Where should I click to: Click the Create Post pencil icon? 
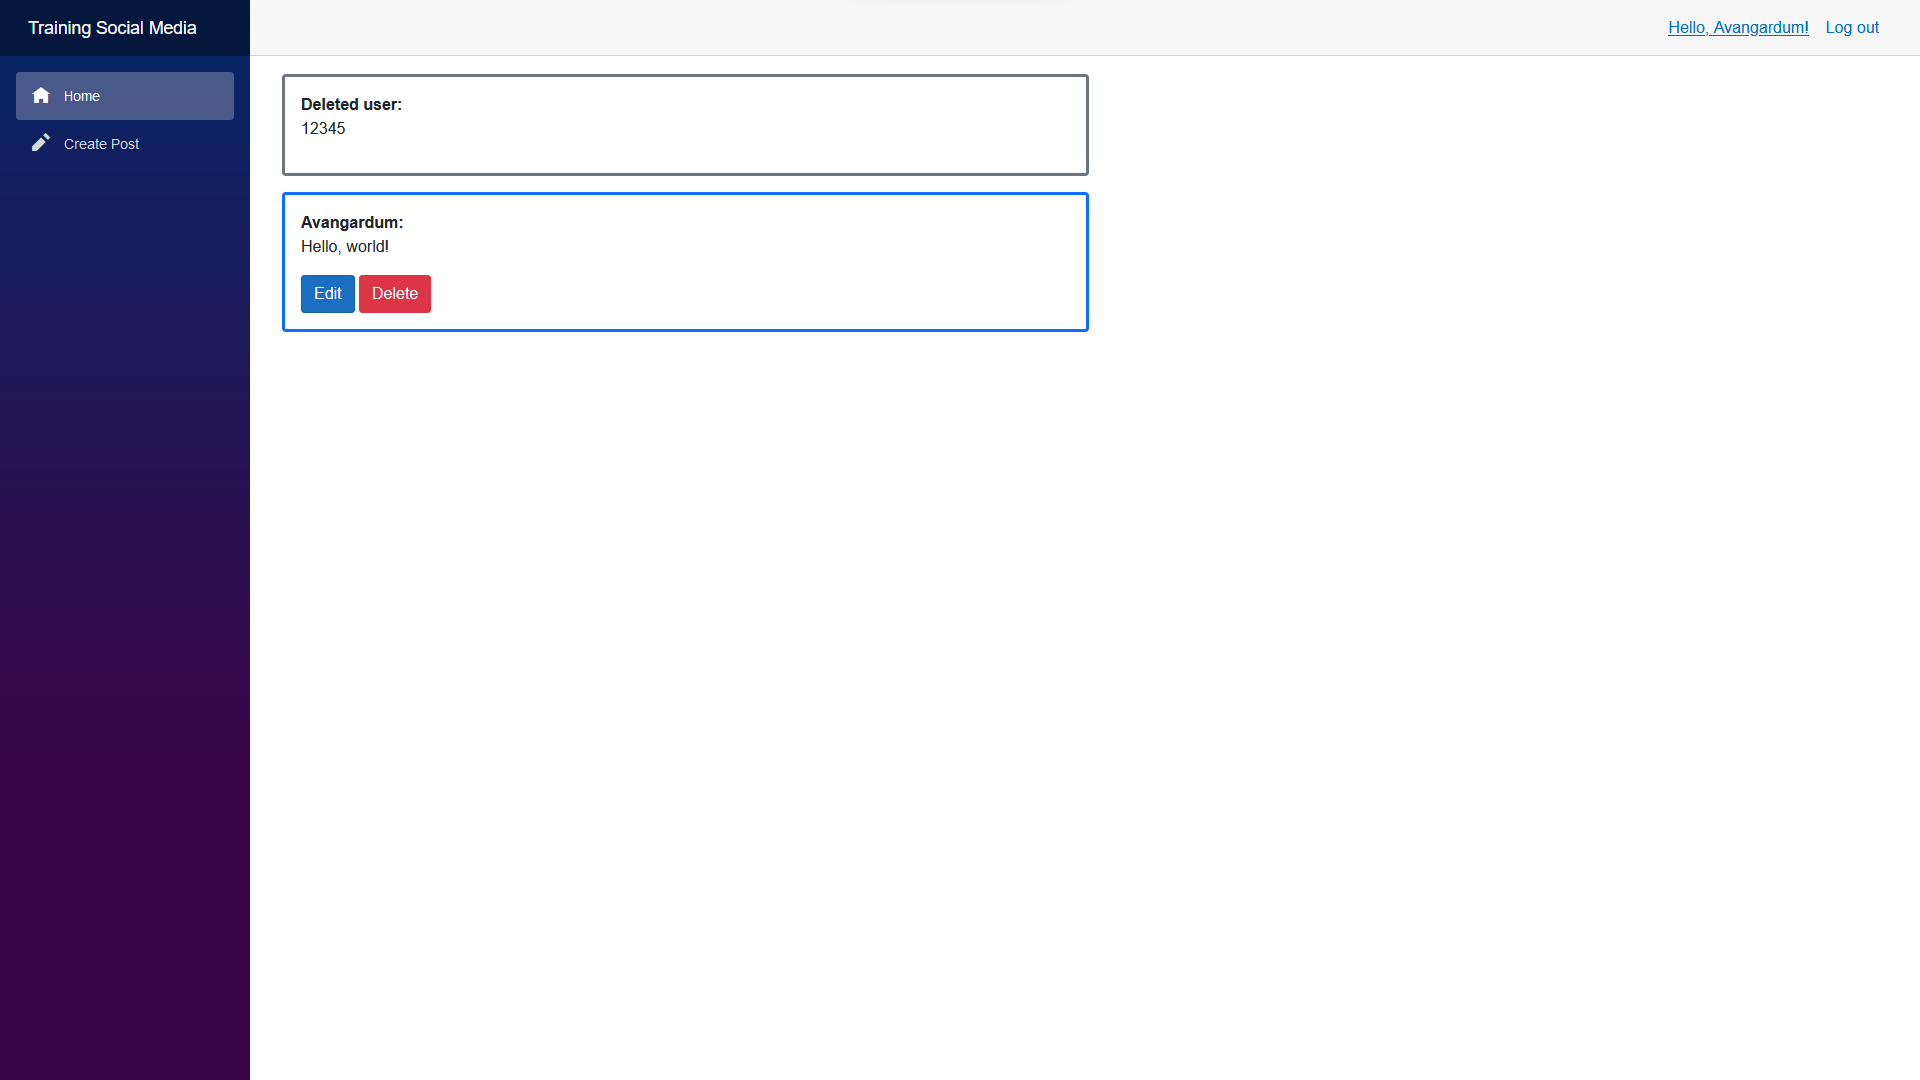click(41, 143)
